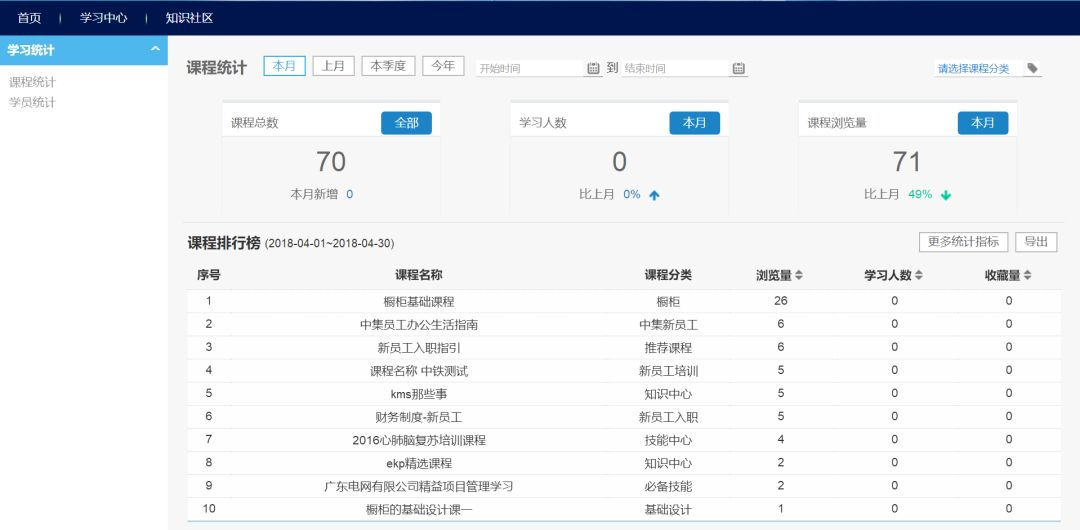
Task: Open 知识社区 in top navigation
Action: click(189, 18)
